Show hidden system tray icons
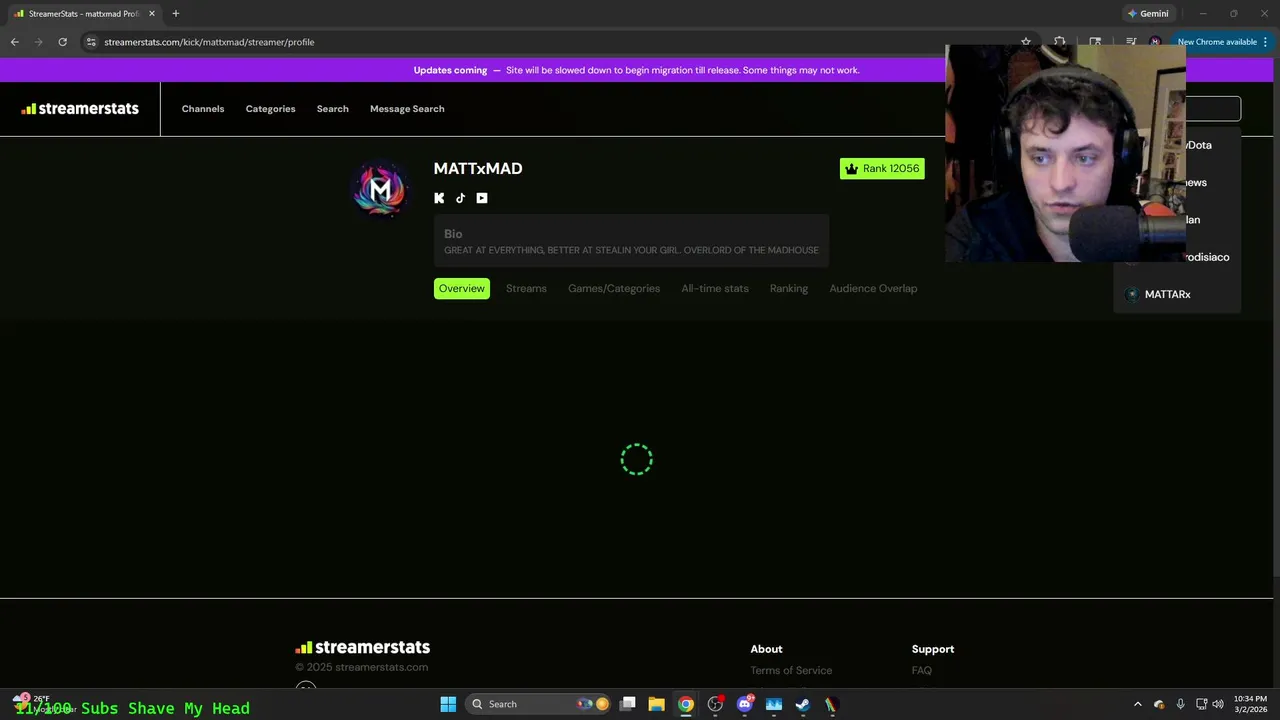This screenshot has height=720, width=1280. pos(1137,704)
